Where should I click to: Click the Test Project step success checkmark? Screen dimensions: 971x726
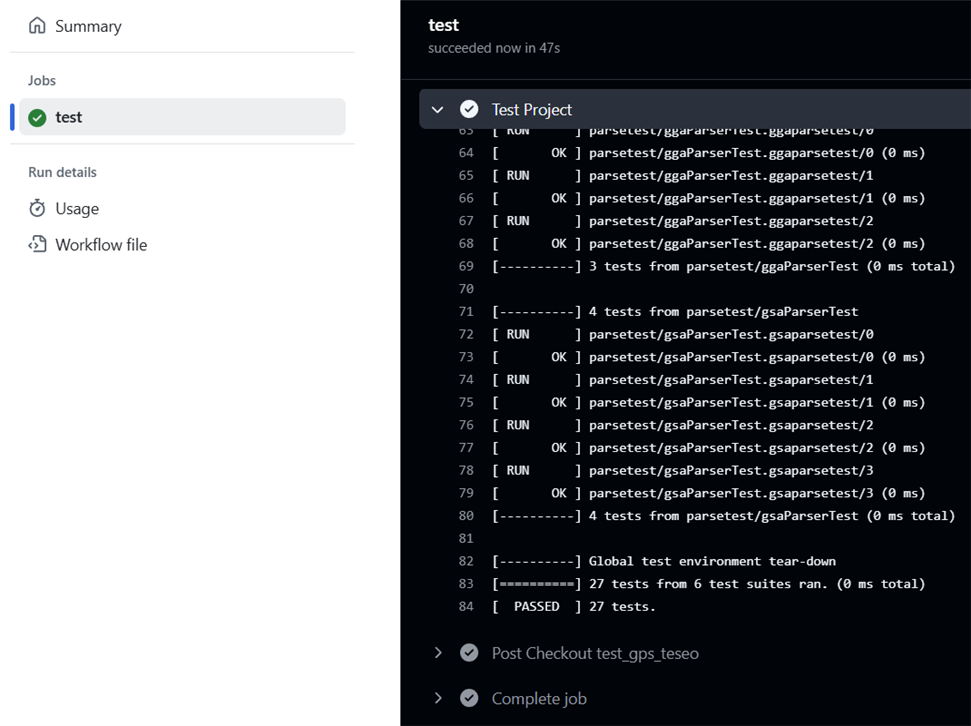pyautogui.click(x=469, y=109)
